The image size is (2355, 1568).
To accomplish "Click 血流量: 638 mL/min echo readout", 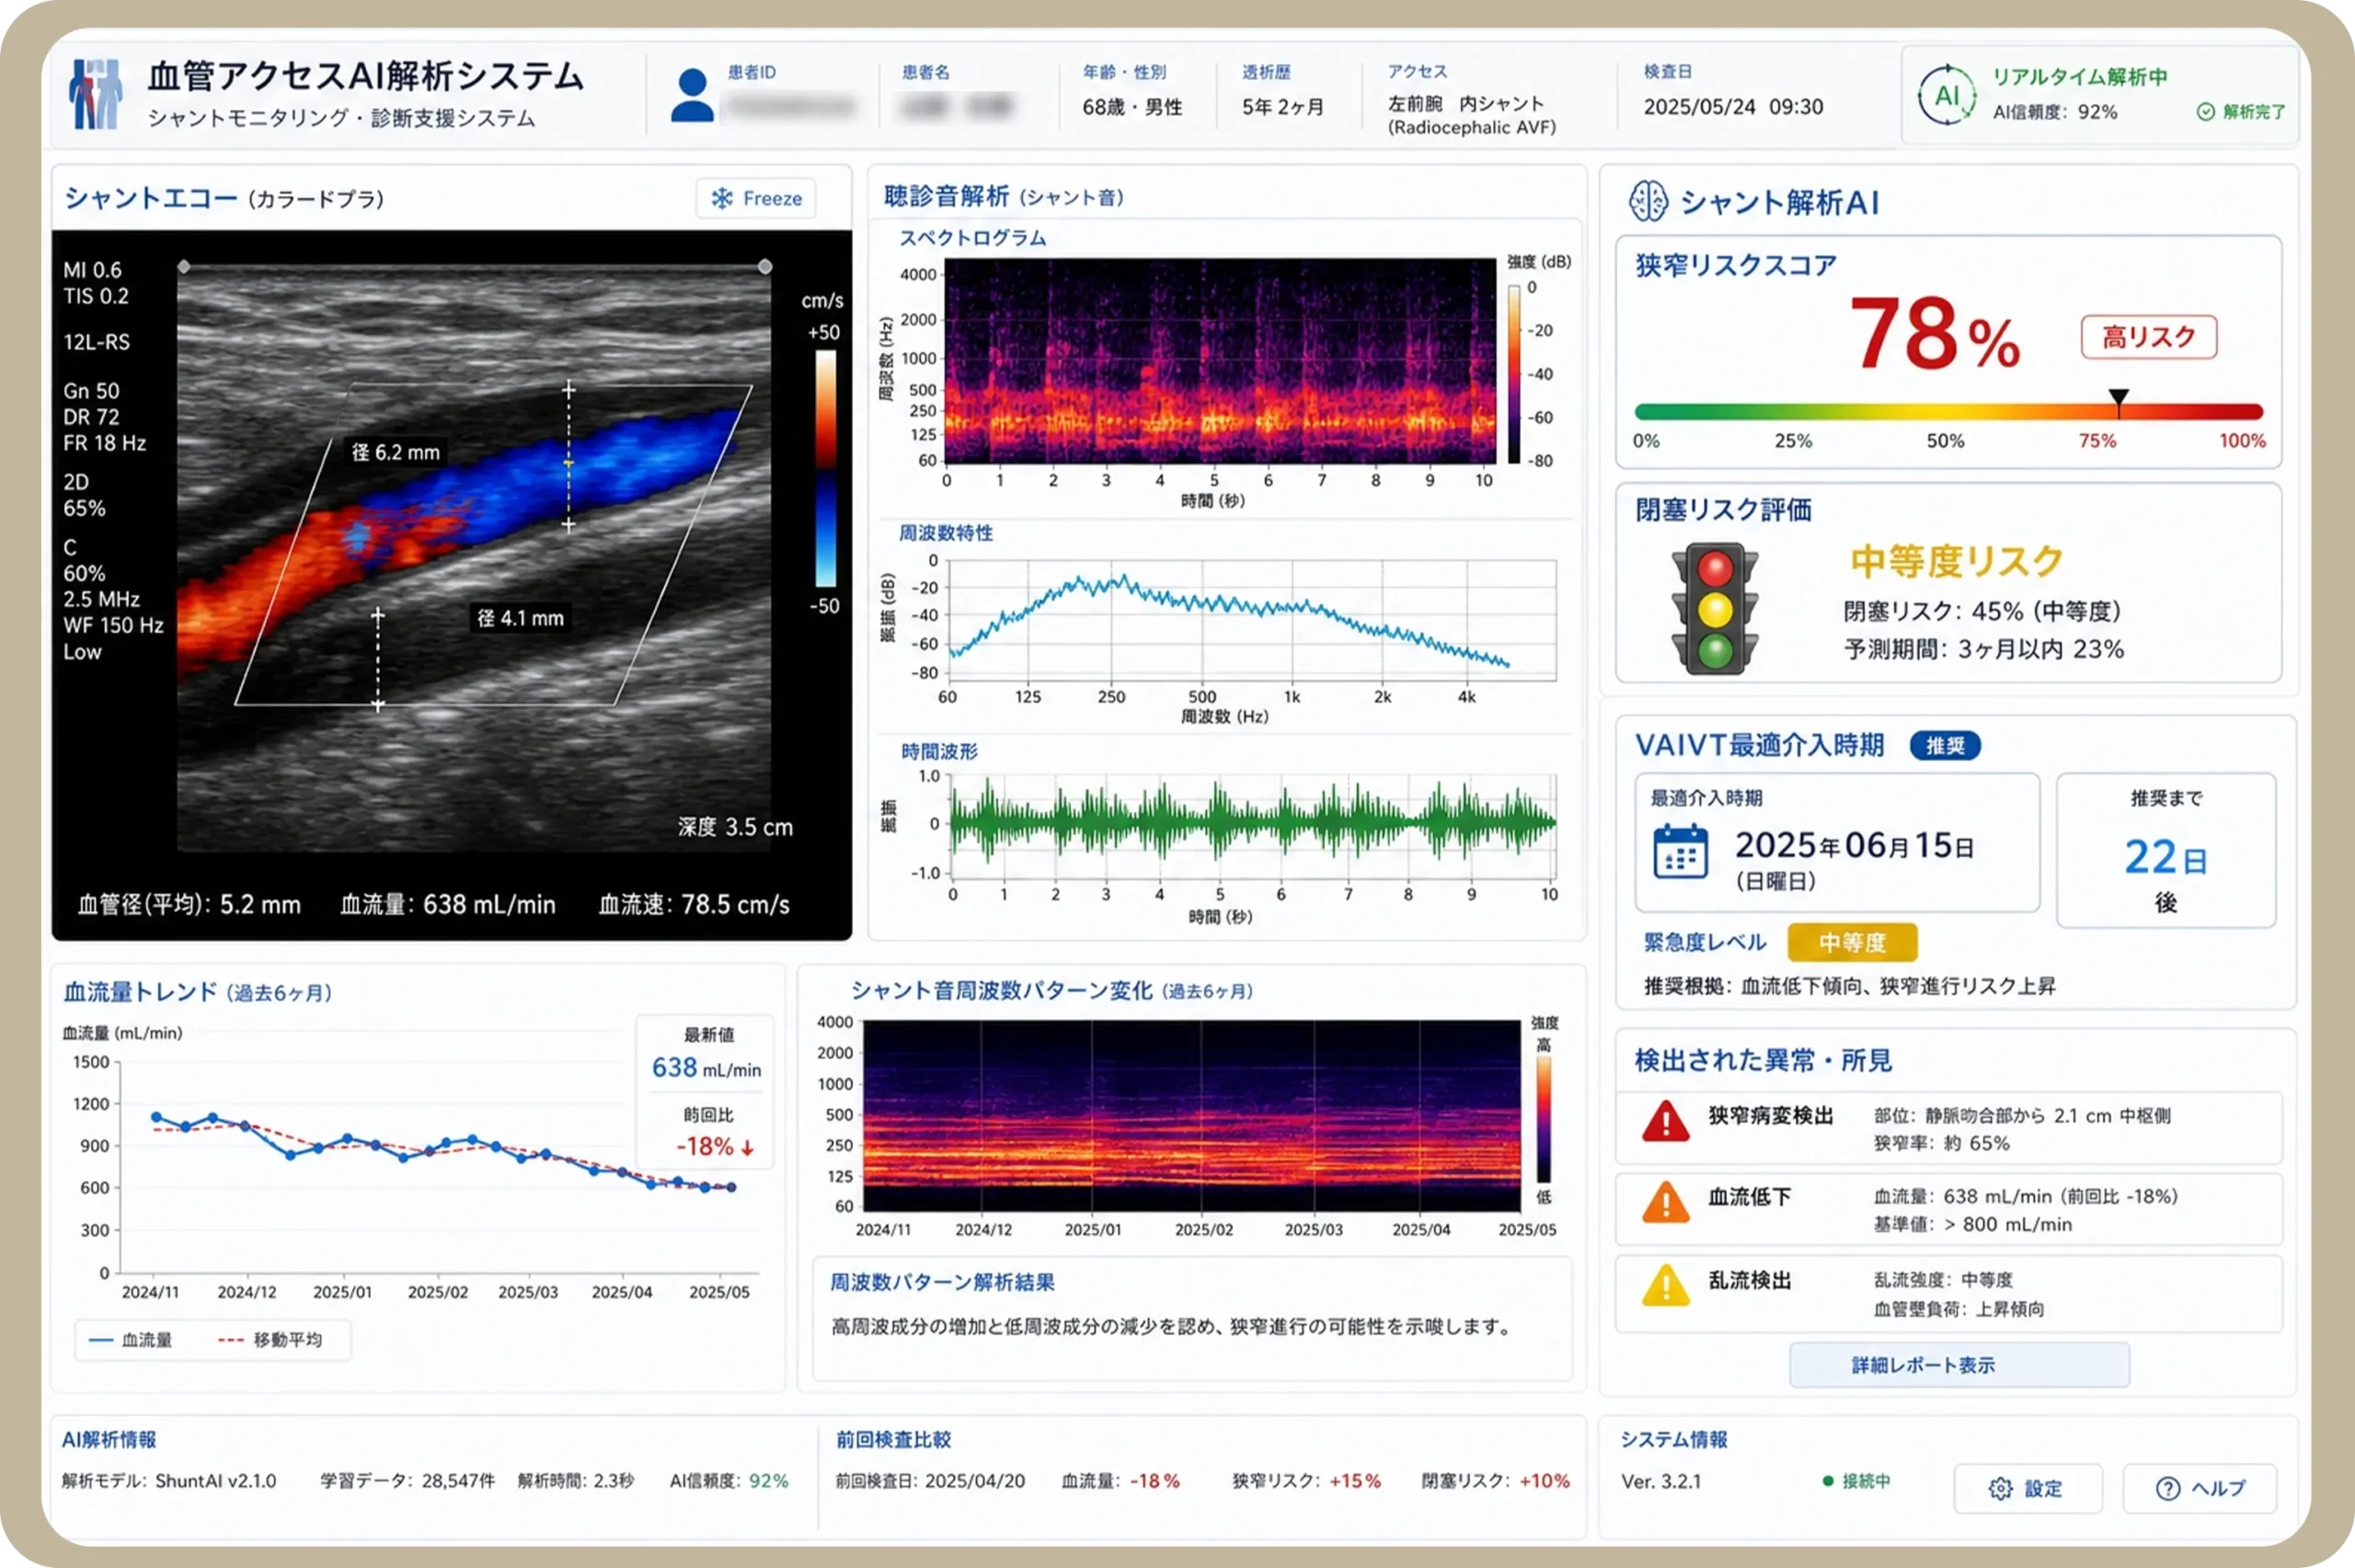I will coord(447,905).
